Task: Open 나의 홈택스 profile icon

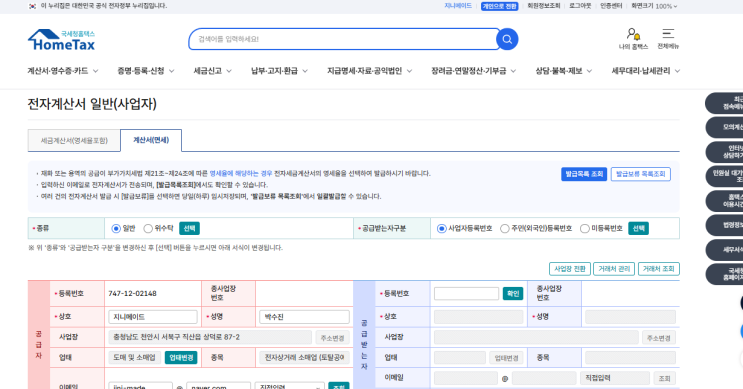Action: pyautogui.click(x=633, y=39)
